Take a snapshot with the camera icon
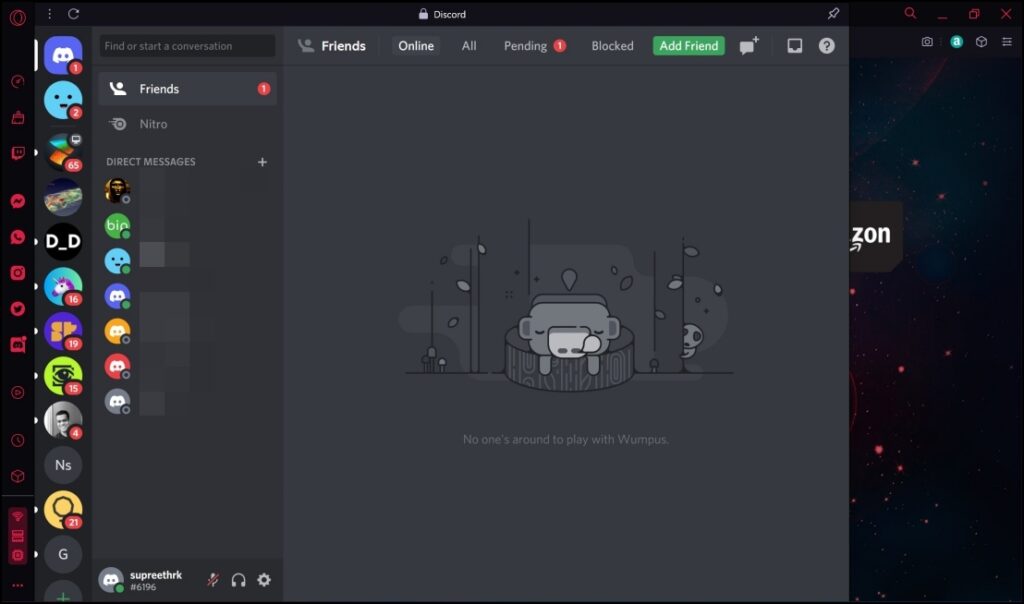Viewport: 1024px width, 604px height. 927,42
